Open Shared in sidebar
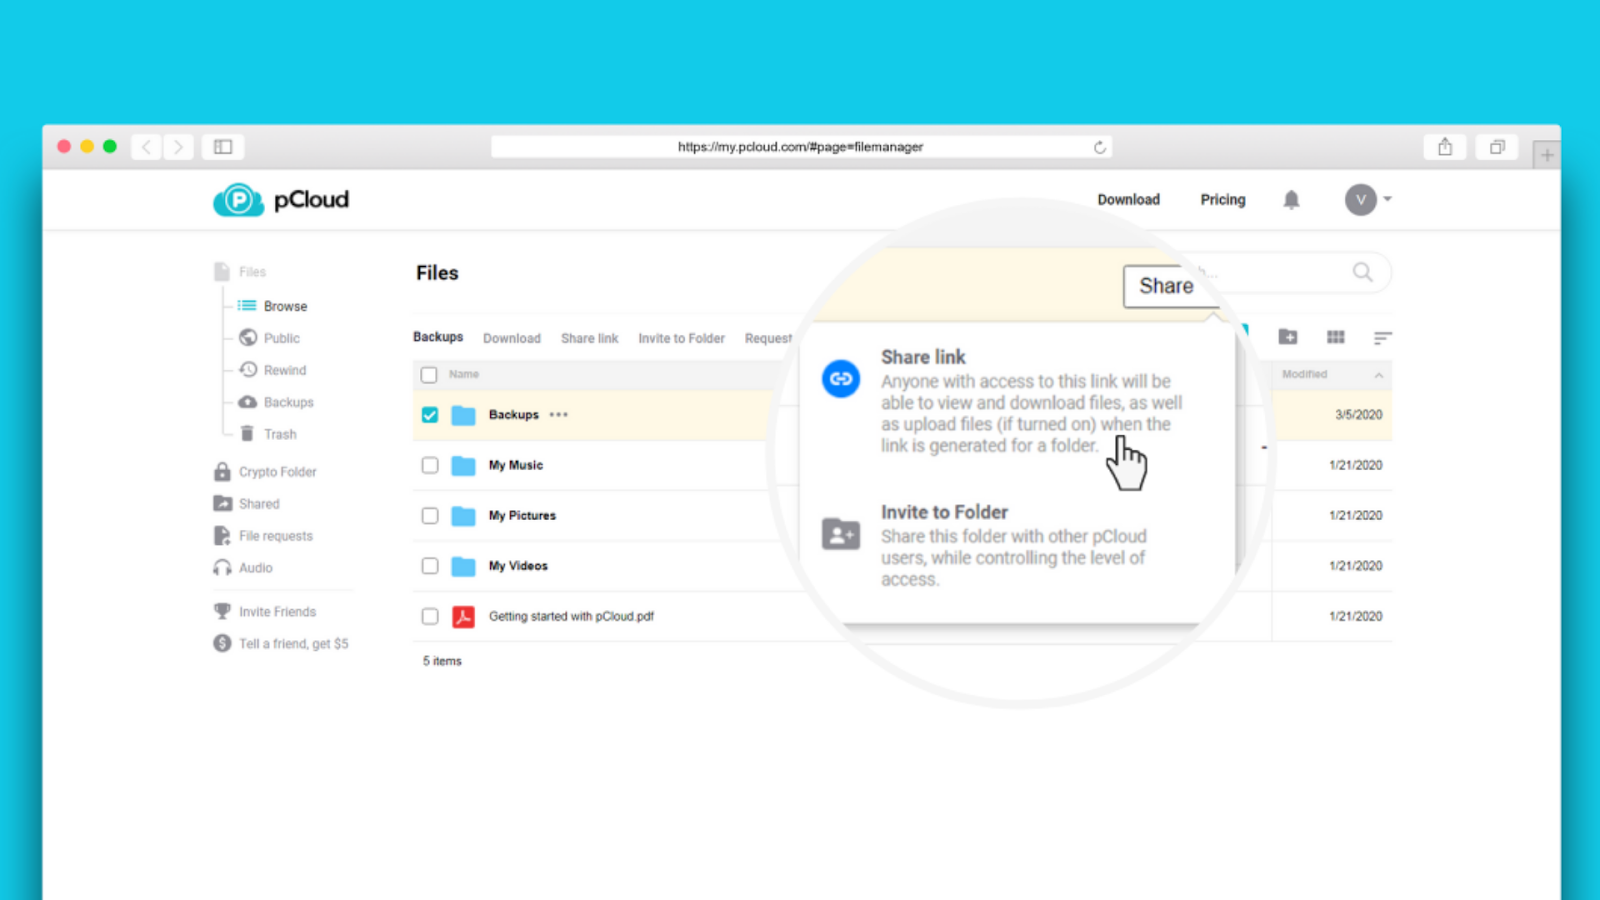 click(247, 504)
